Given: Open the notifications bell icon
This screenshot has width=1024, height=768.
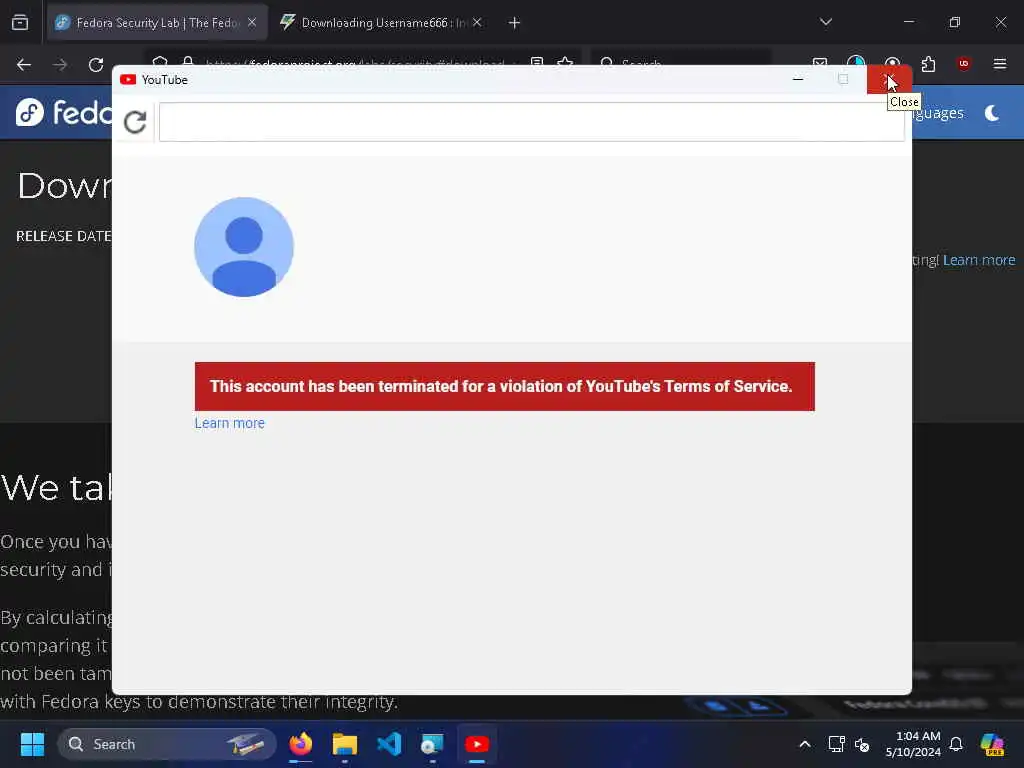Looking at the screenshot, I should (x=956, y=744).
